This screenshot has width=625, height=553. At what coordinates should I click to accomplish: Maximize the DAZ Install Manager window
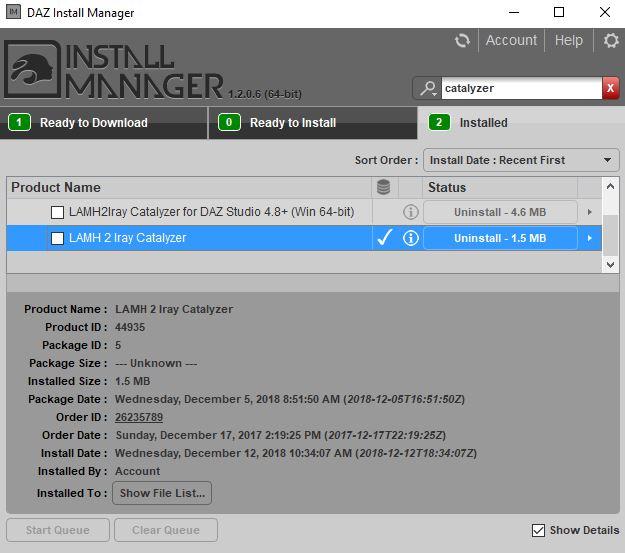pos(559,12)
